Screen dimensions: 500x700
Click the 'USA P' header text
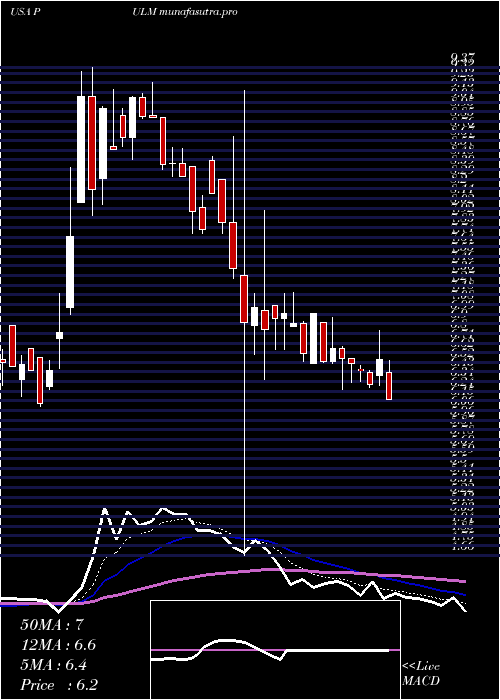click(x=26, y=12)
